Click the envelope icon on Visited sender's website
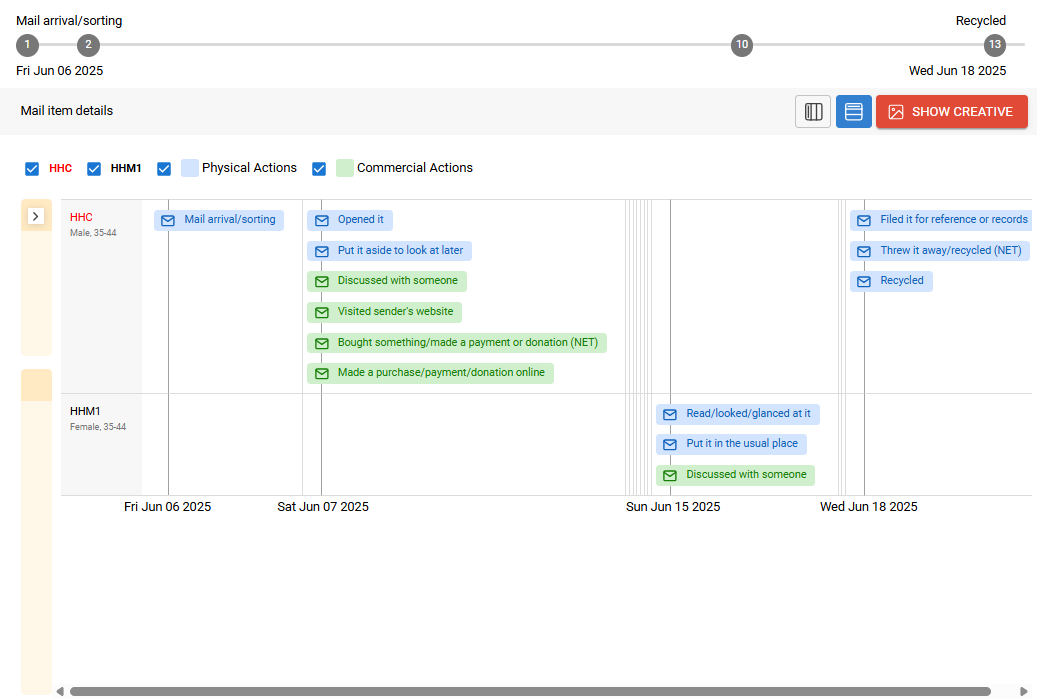The width and height of the screenshot is (1037, 698). [322, 312]
